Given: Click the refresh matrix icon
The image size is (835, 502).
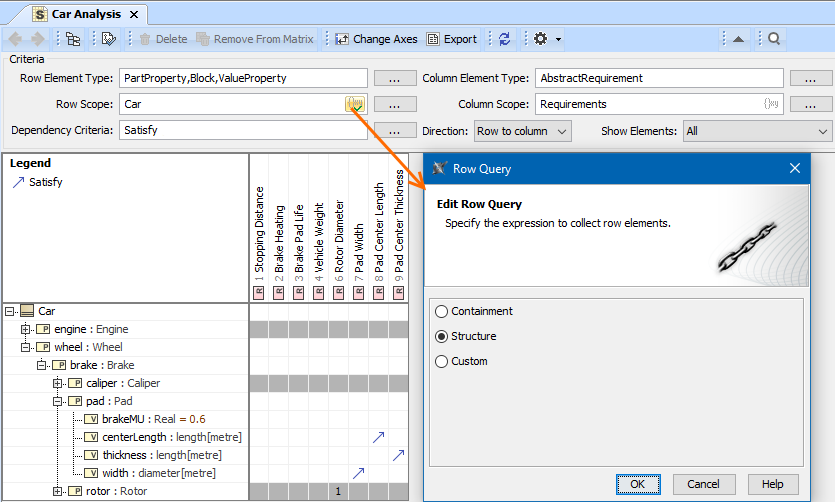Looking at the screenshot, I should (x=505, y=39).
